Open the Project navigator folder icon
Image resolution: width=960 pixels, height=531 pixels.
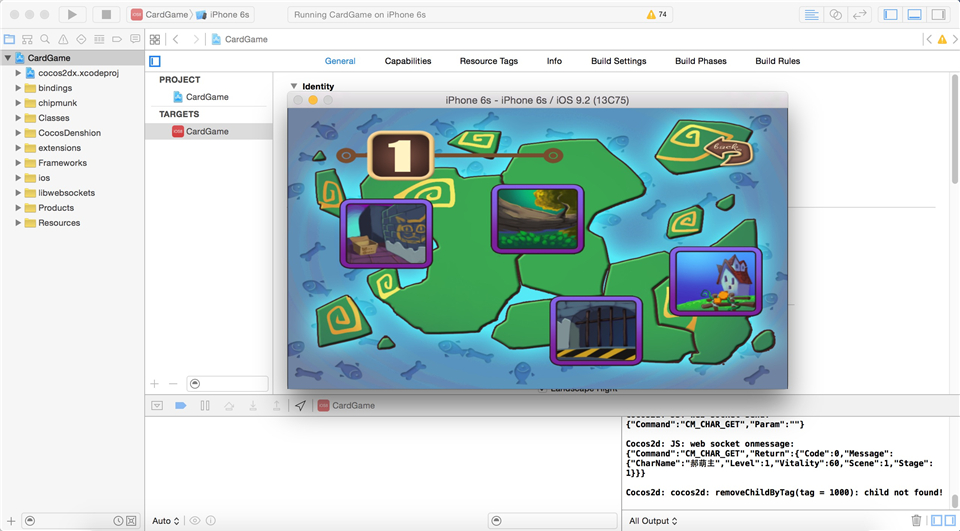tap(9, 39)
